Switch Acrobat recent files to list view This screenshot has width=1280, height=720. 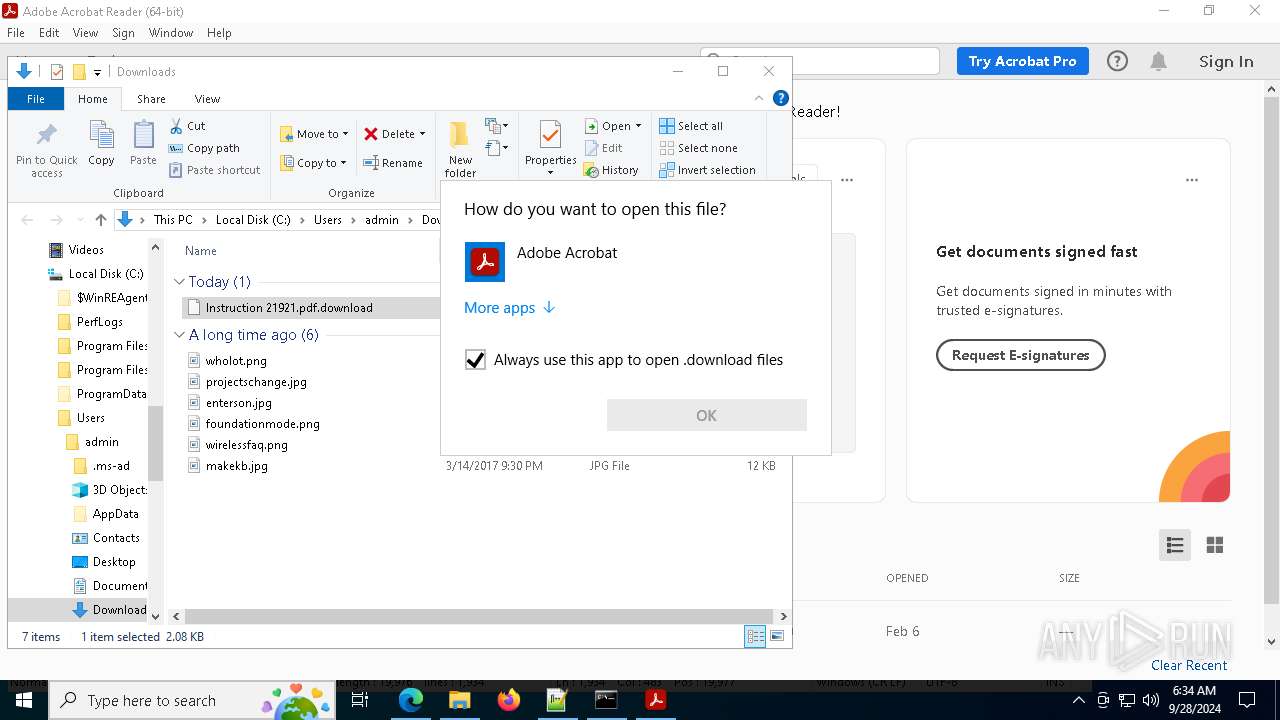click(x=1175, y=545)
